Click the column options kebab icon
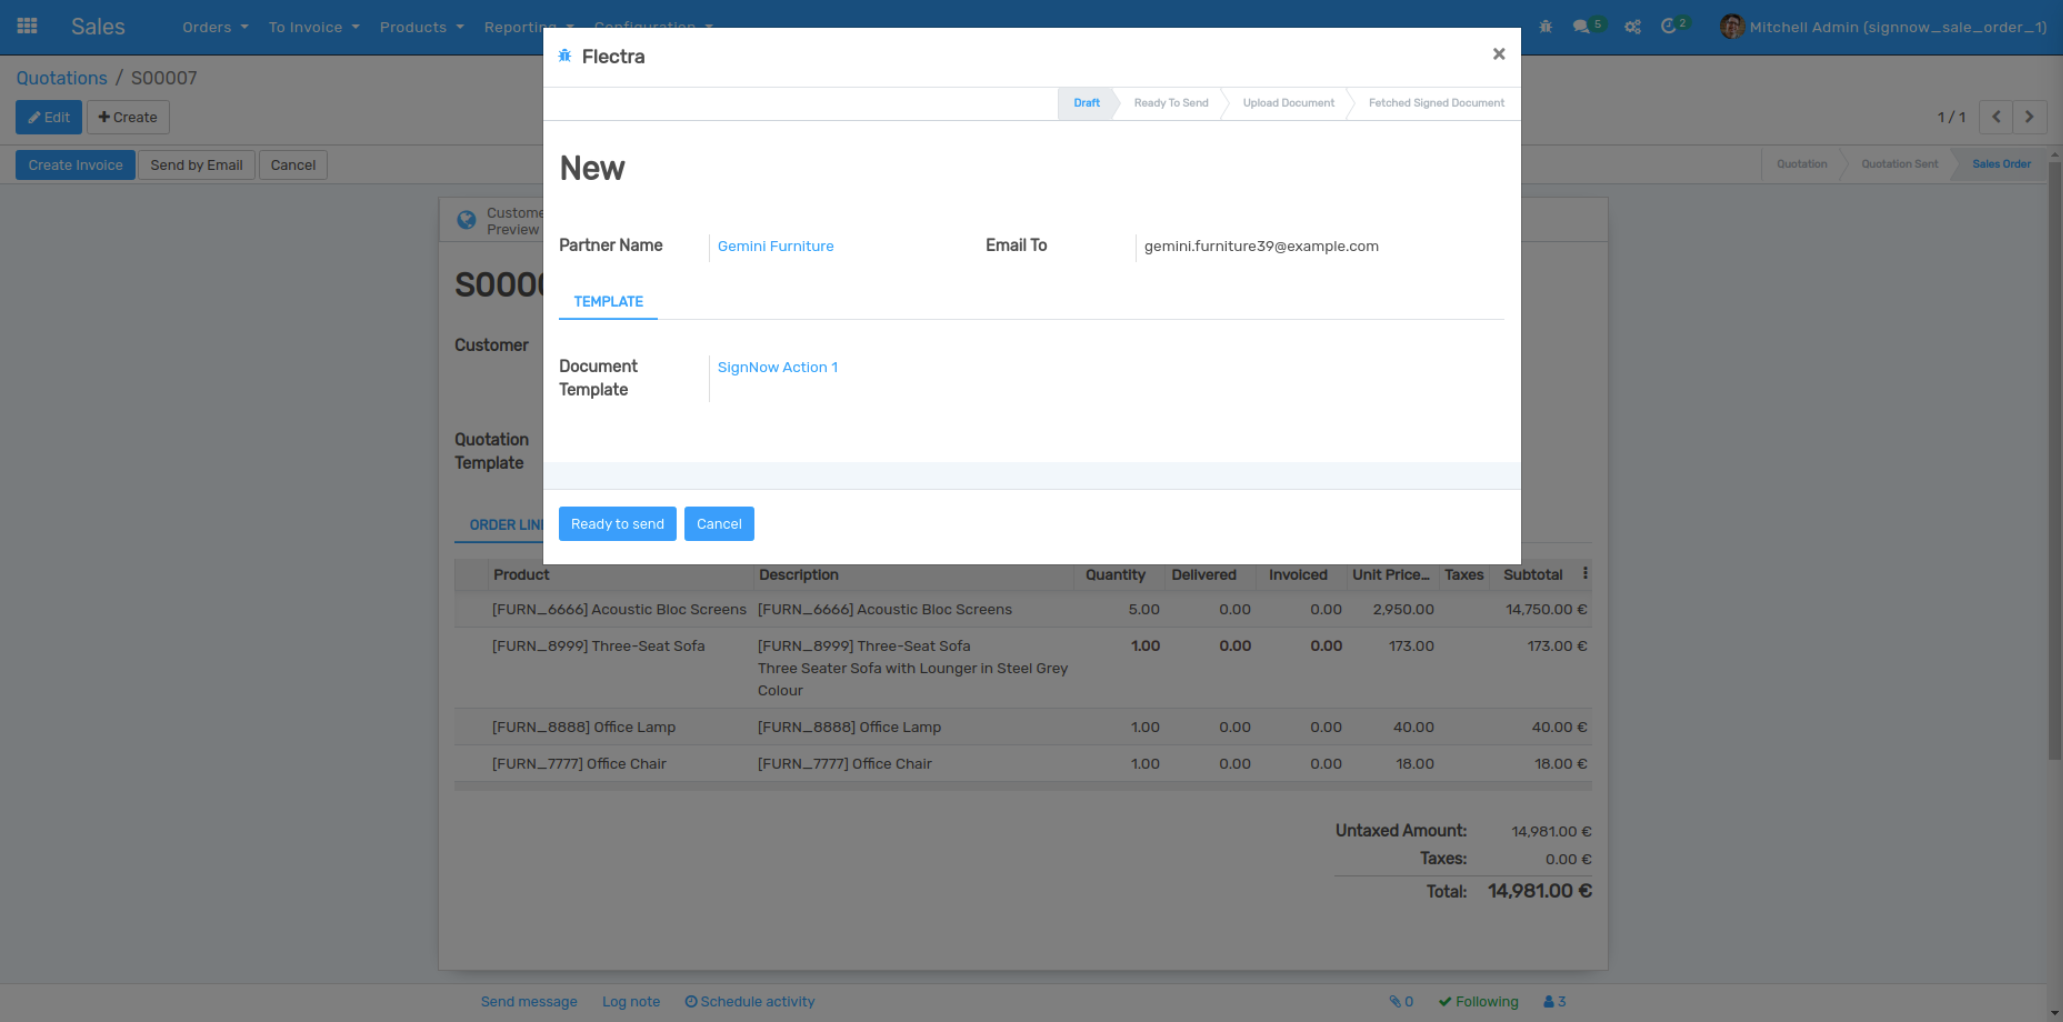 click(x=1585, y=574)
